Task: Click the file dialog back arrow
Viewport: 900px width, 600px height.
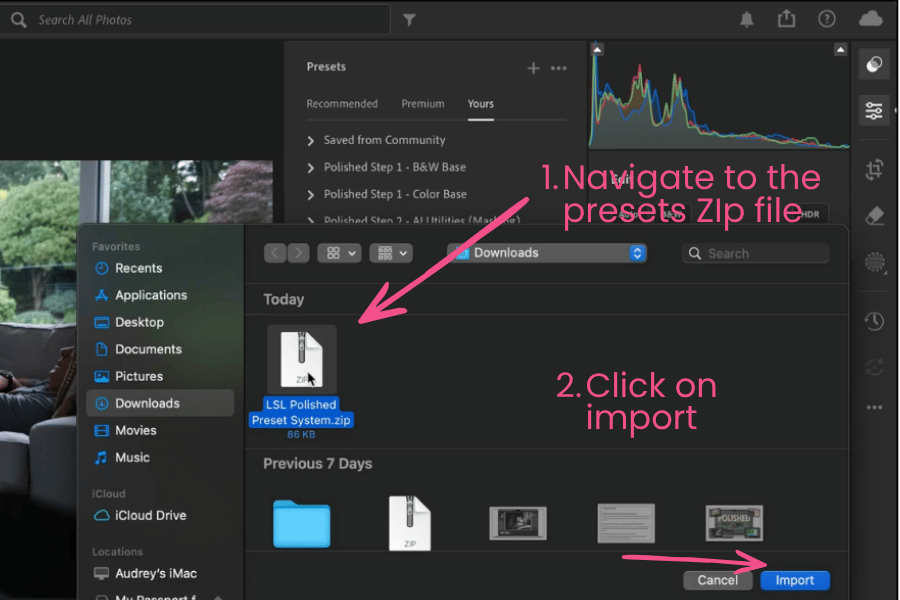Action: click(x=276, y=253)
